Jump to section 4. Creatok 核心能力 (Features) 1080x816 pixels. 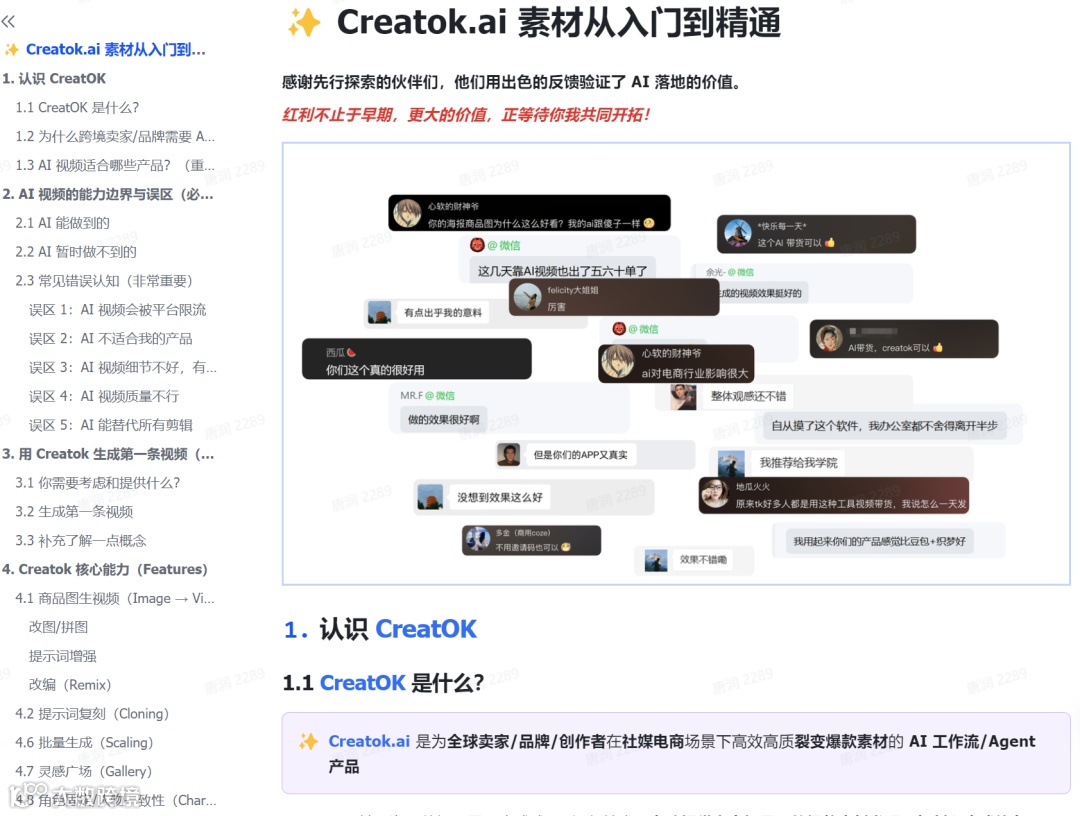pyautogui.click(x=105, y=569)
